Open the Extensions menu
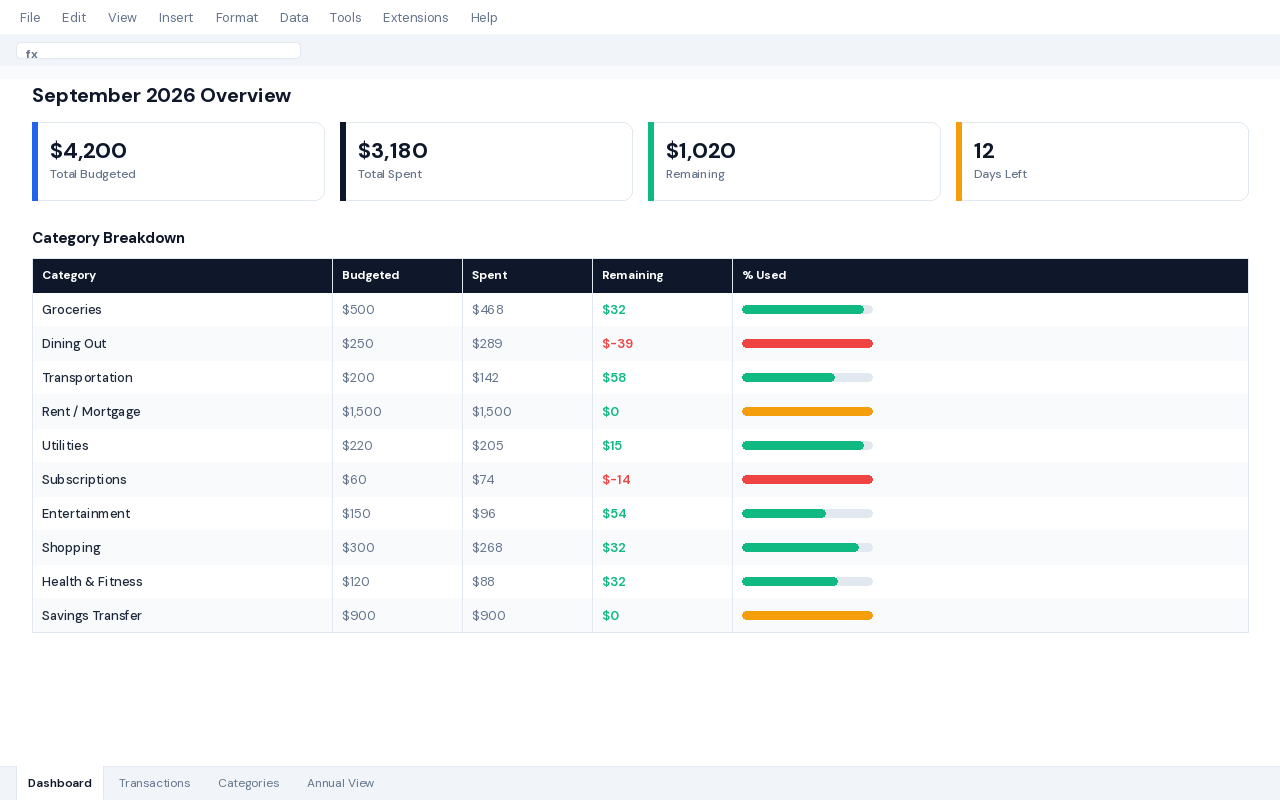1280x800 pixels. 416,17
